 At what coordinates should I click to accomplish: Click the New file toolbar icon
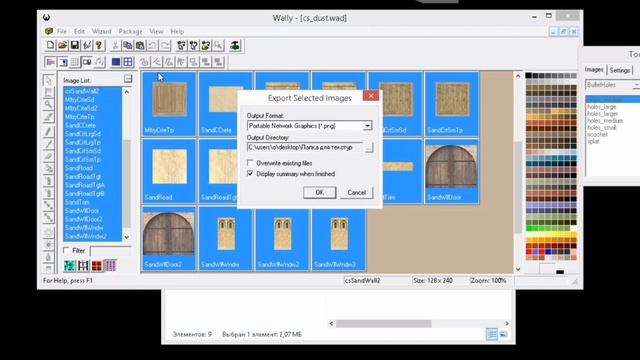50,45
